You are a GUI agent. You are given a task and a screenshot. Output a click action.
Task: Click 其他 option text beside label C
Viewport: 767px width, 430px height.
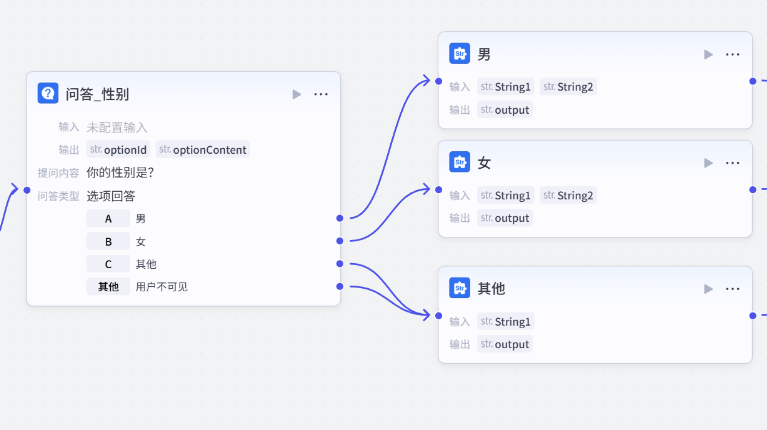click(146, 264)
